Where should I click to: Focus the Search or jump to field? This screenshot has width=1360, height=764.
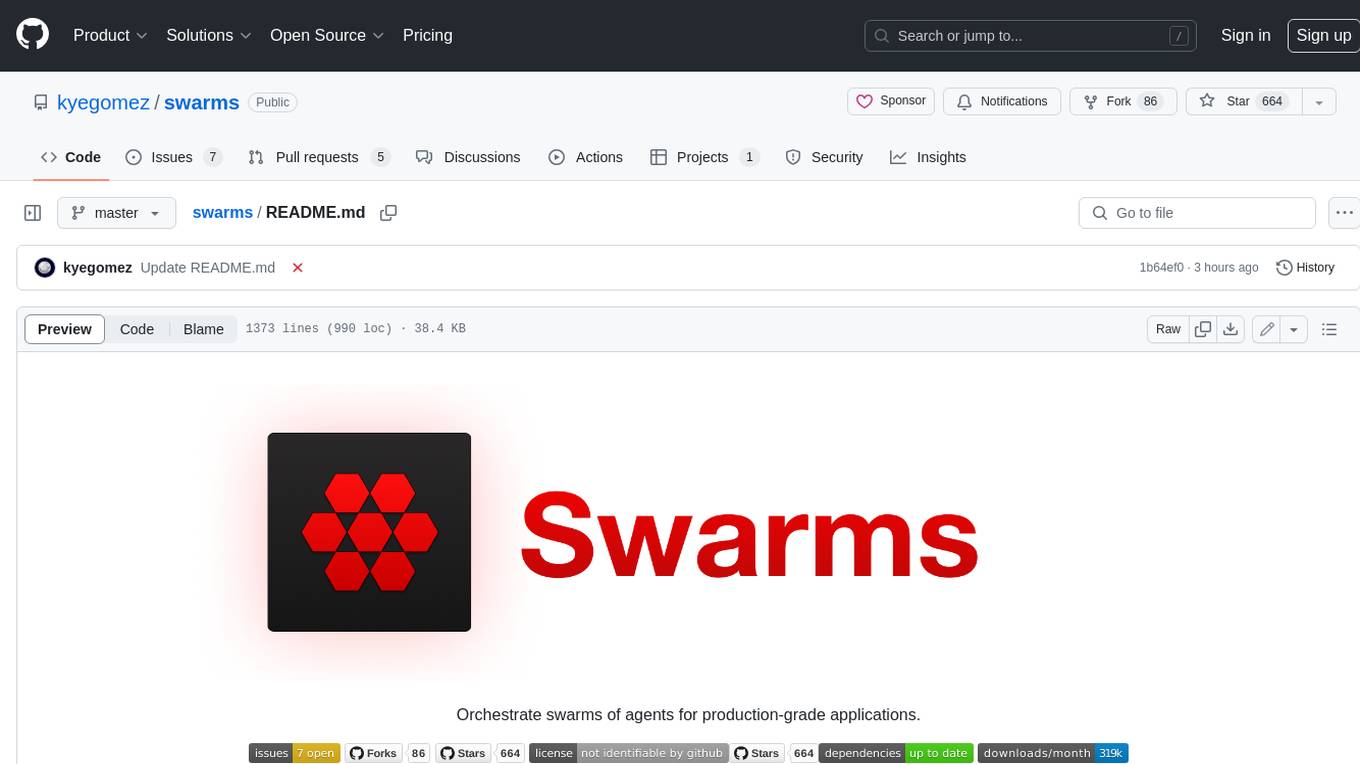1031,35
